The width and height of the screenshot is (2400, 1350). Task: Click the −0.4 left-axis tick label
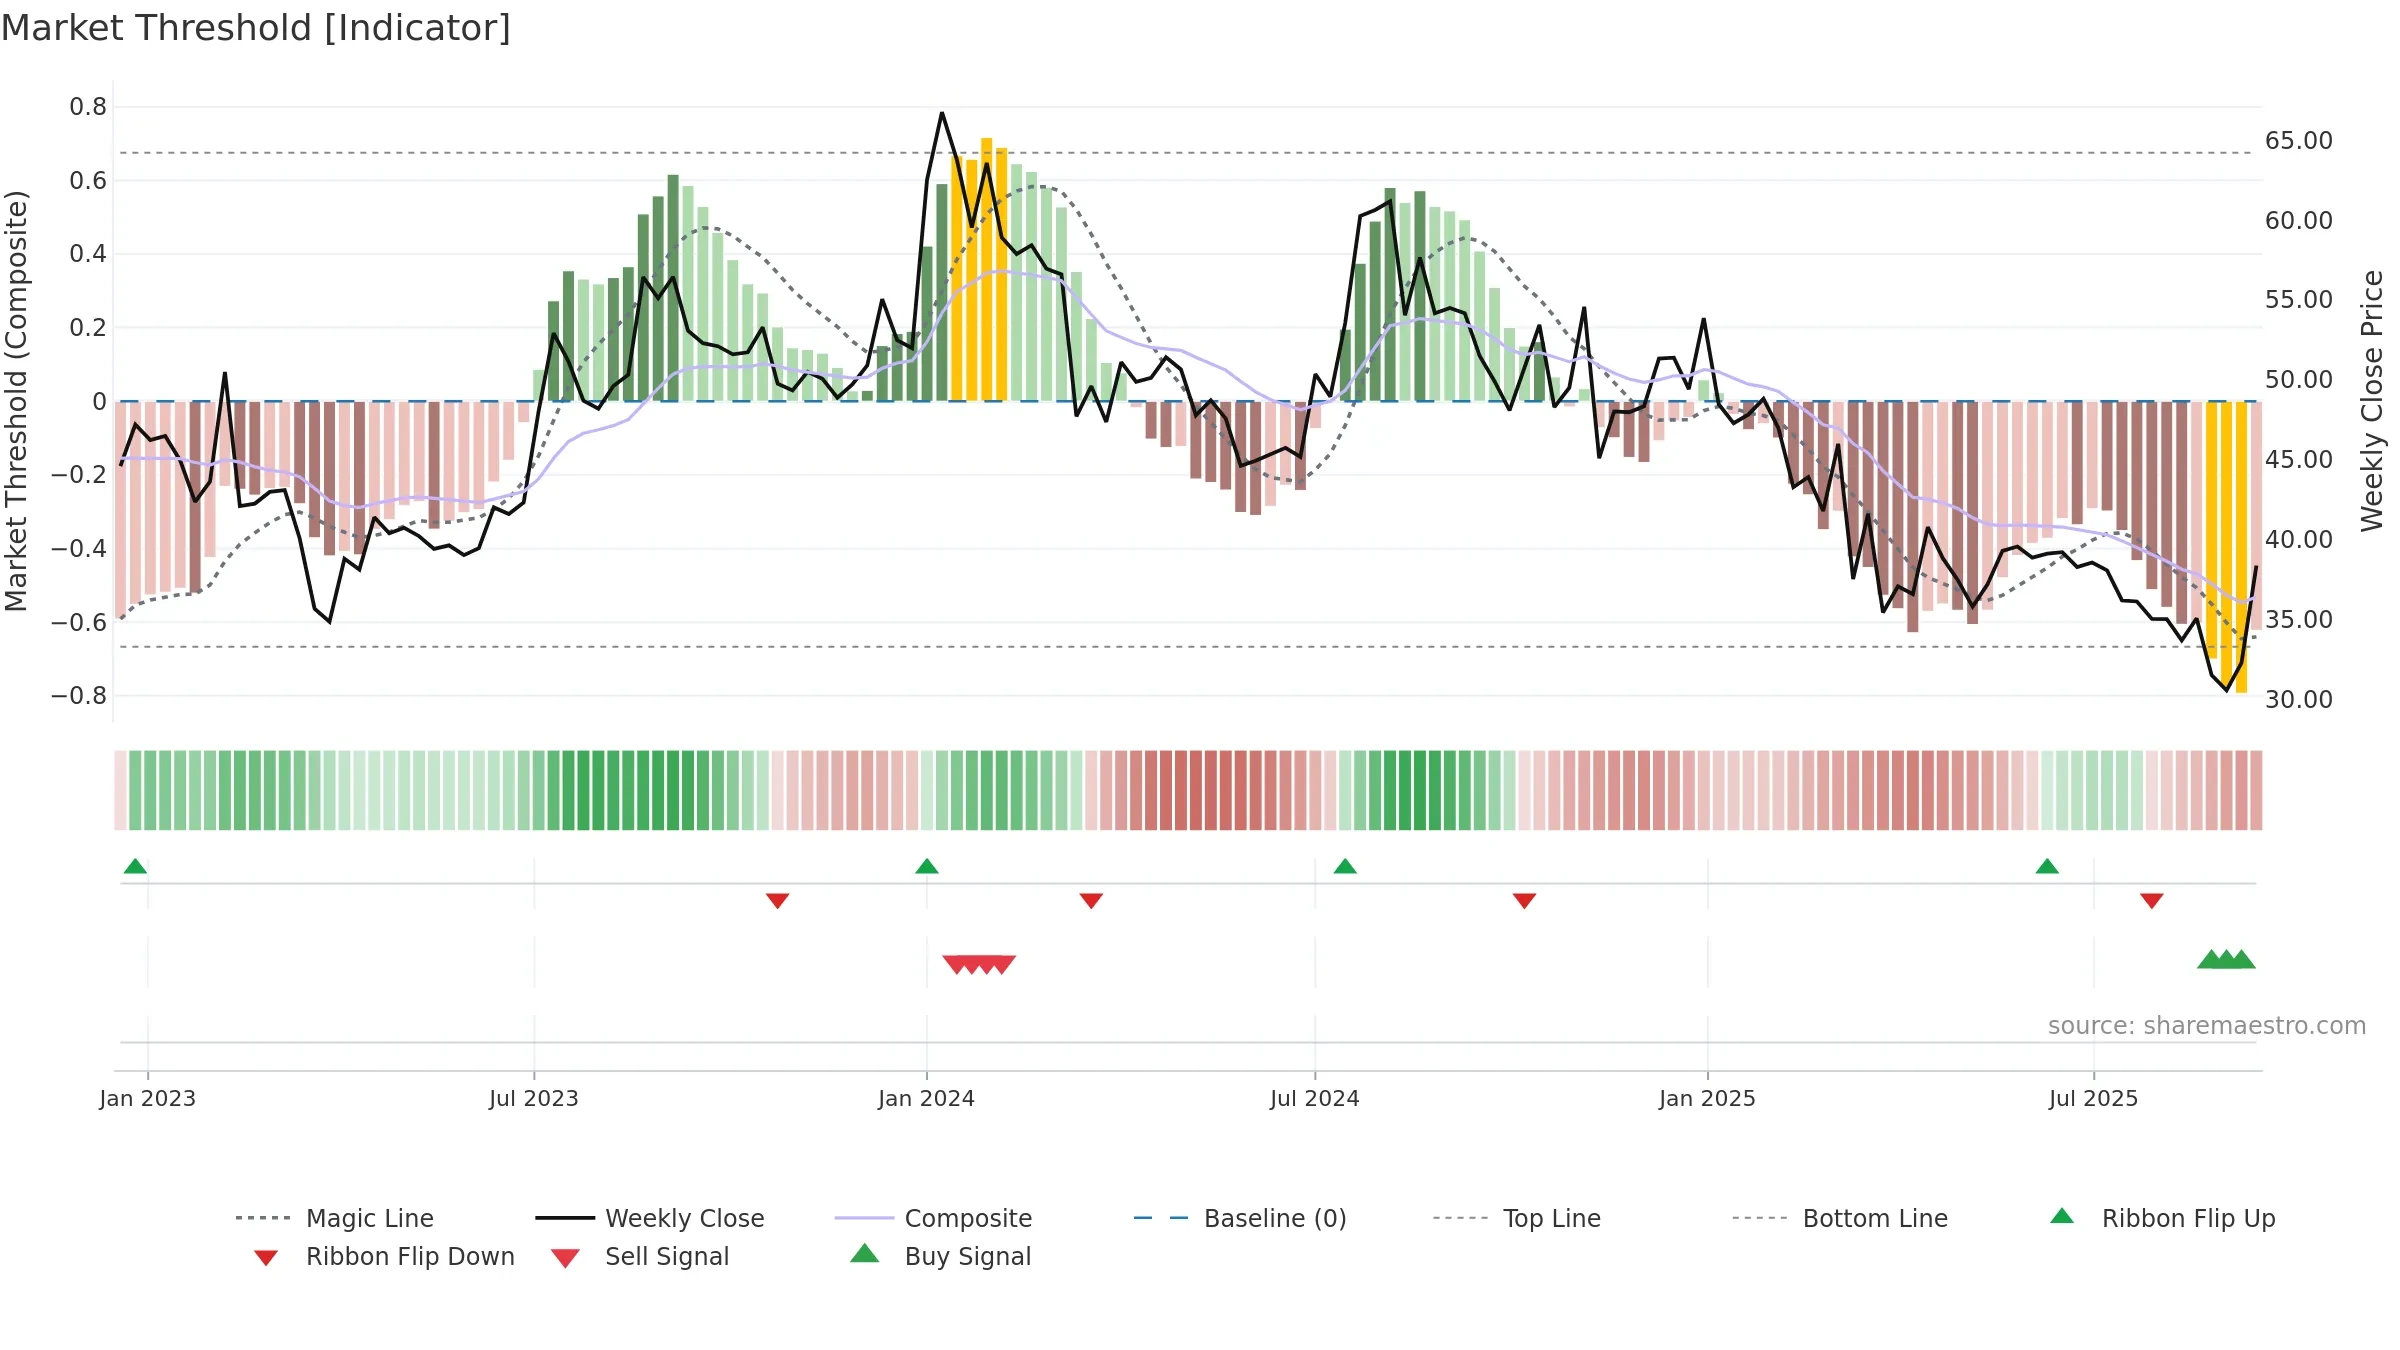(x=79, y=548)
